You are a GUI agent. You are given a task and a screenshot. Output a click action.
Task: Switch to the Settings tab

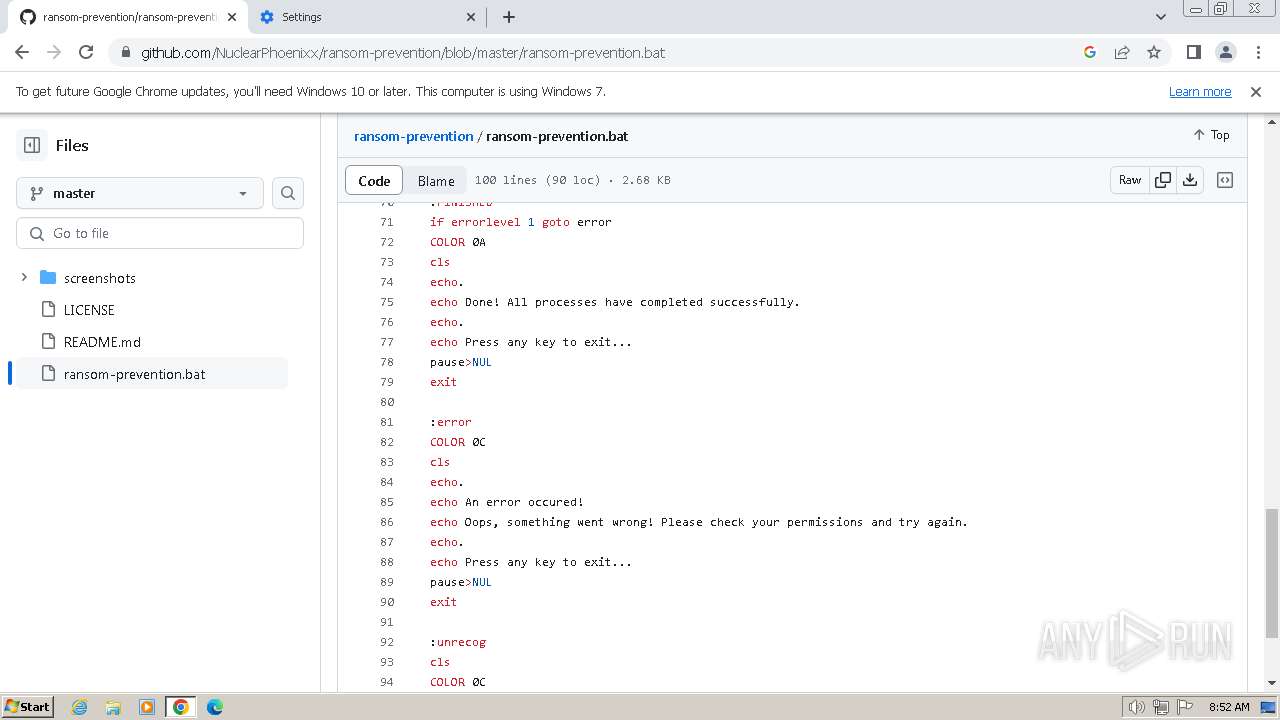(x=365, y=17)
